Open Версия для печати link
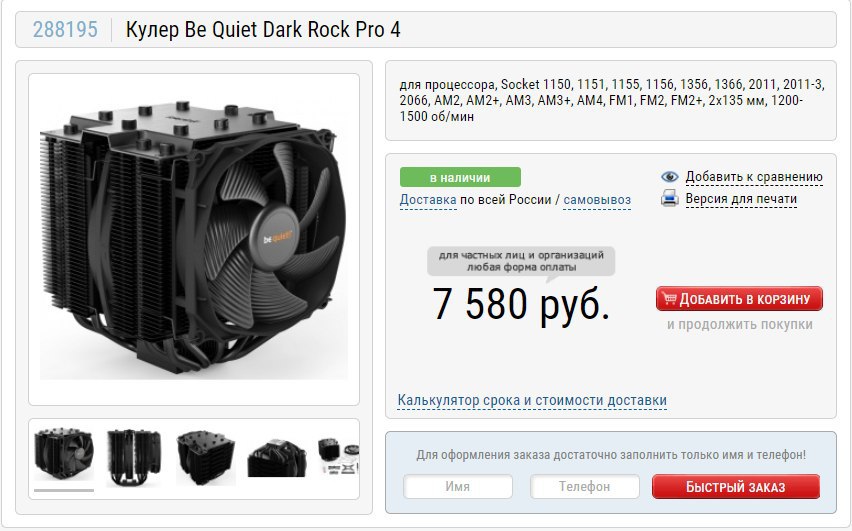The height and width of the screenshot is (531, 852). click(x=741, y=199)
